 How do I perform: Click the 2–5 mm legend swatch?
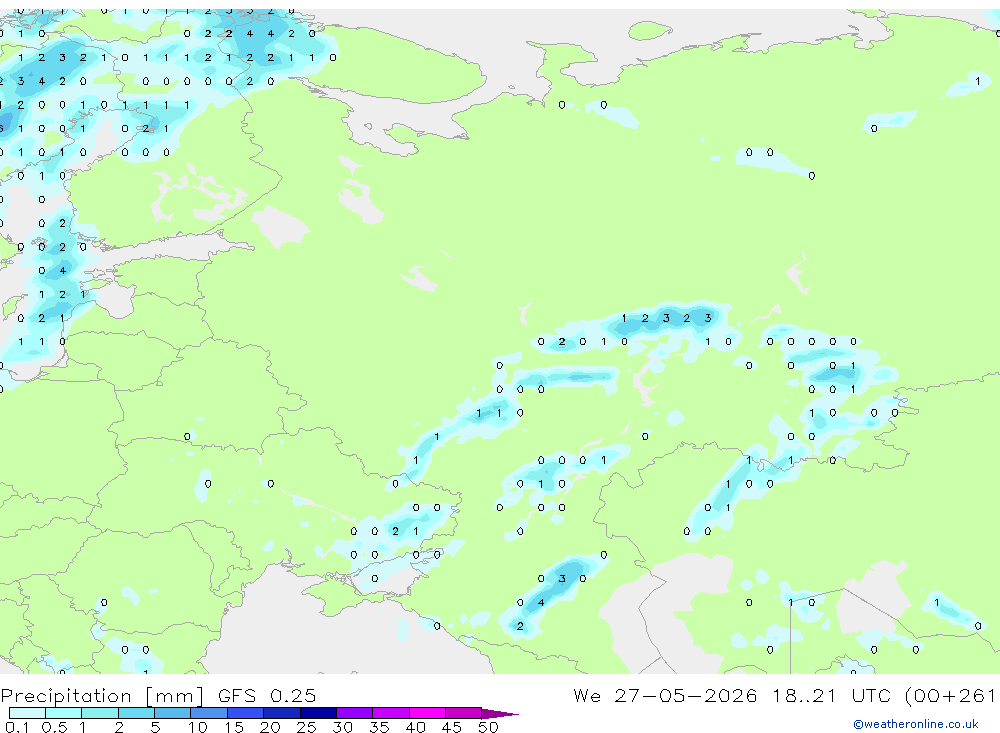point(136,713)
